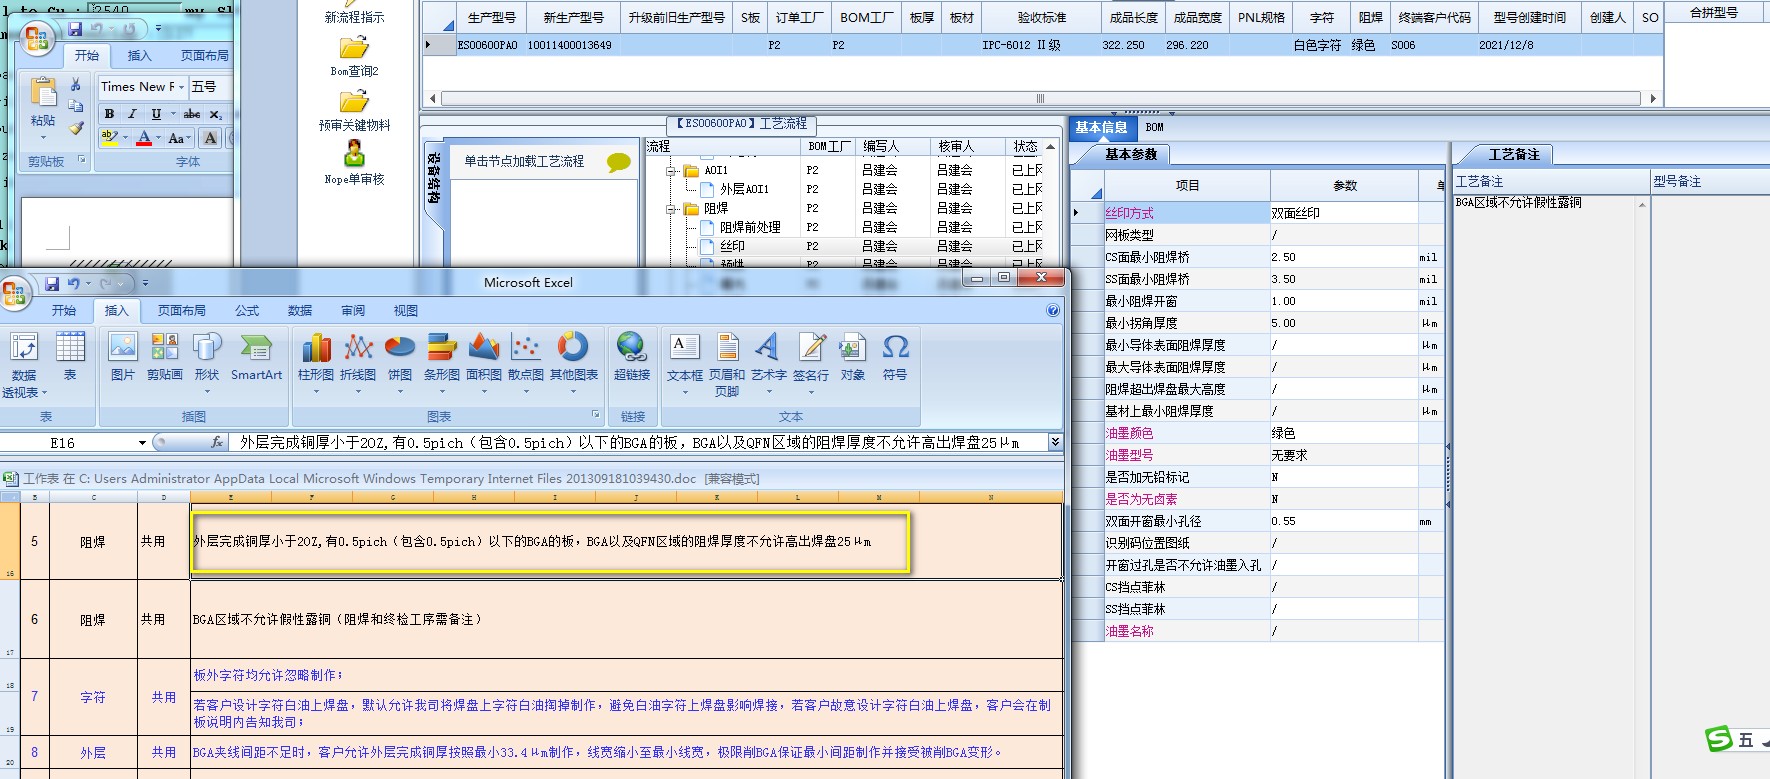This screenshot has height=779, width=1770.
Task: Select the 外层AOI1 process node
Action: 744,189
